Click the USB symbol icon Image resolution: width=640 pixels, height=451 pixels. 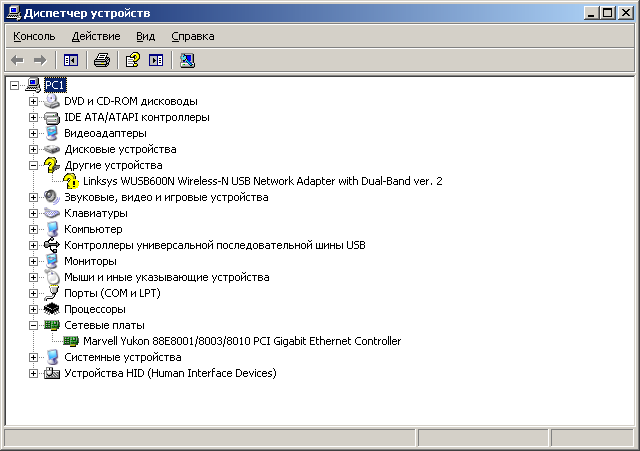(52, 245)
